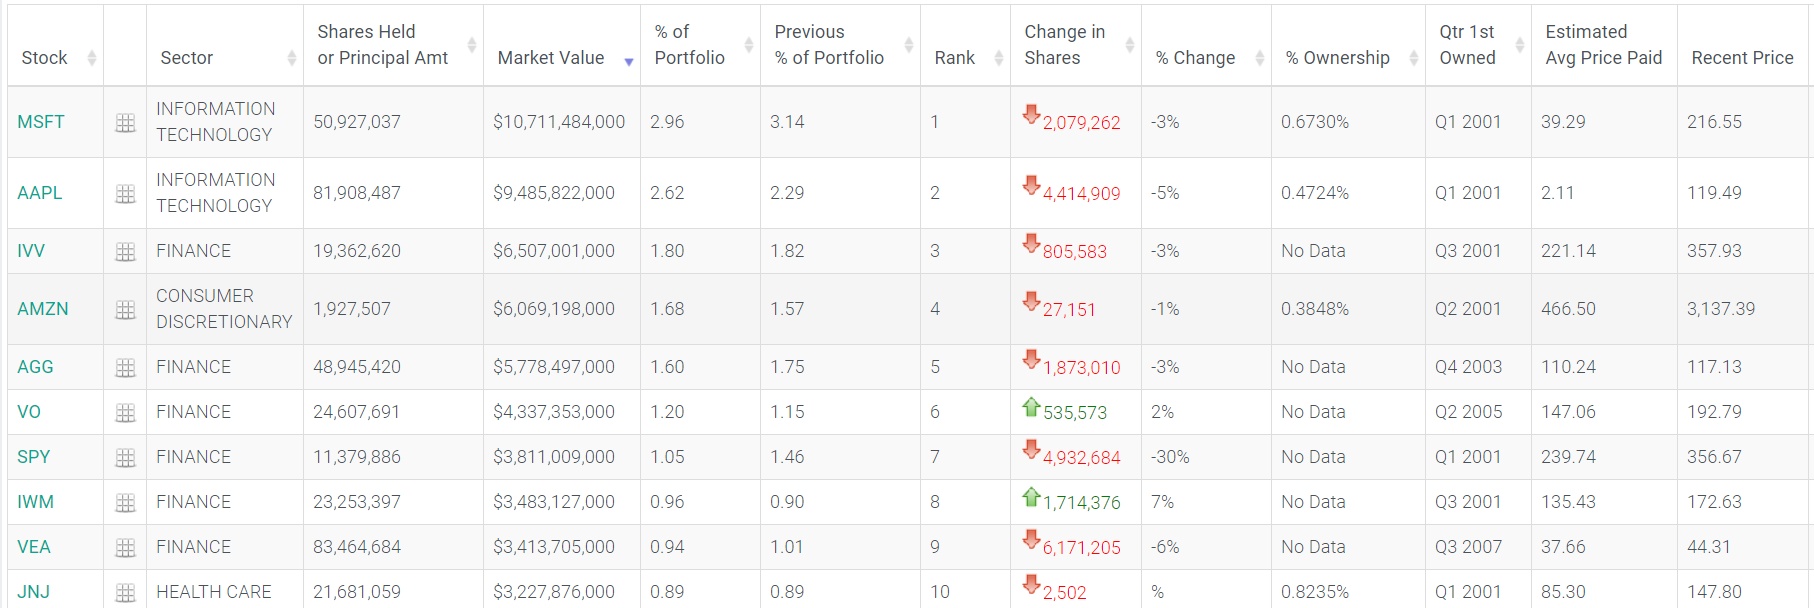
Task: Open the grid icon in the SPY row
Action: (125, 458)
